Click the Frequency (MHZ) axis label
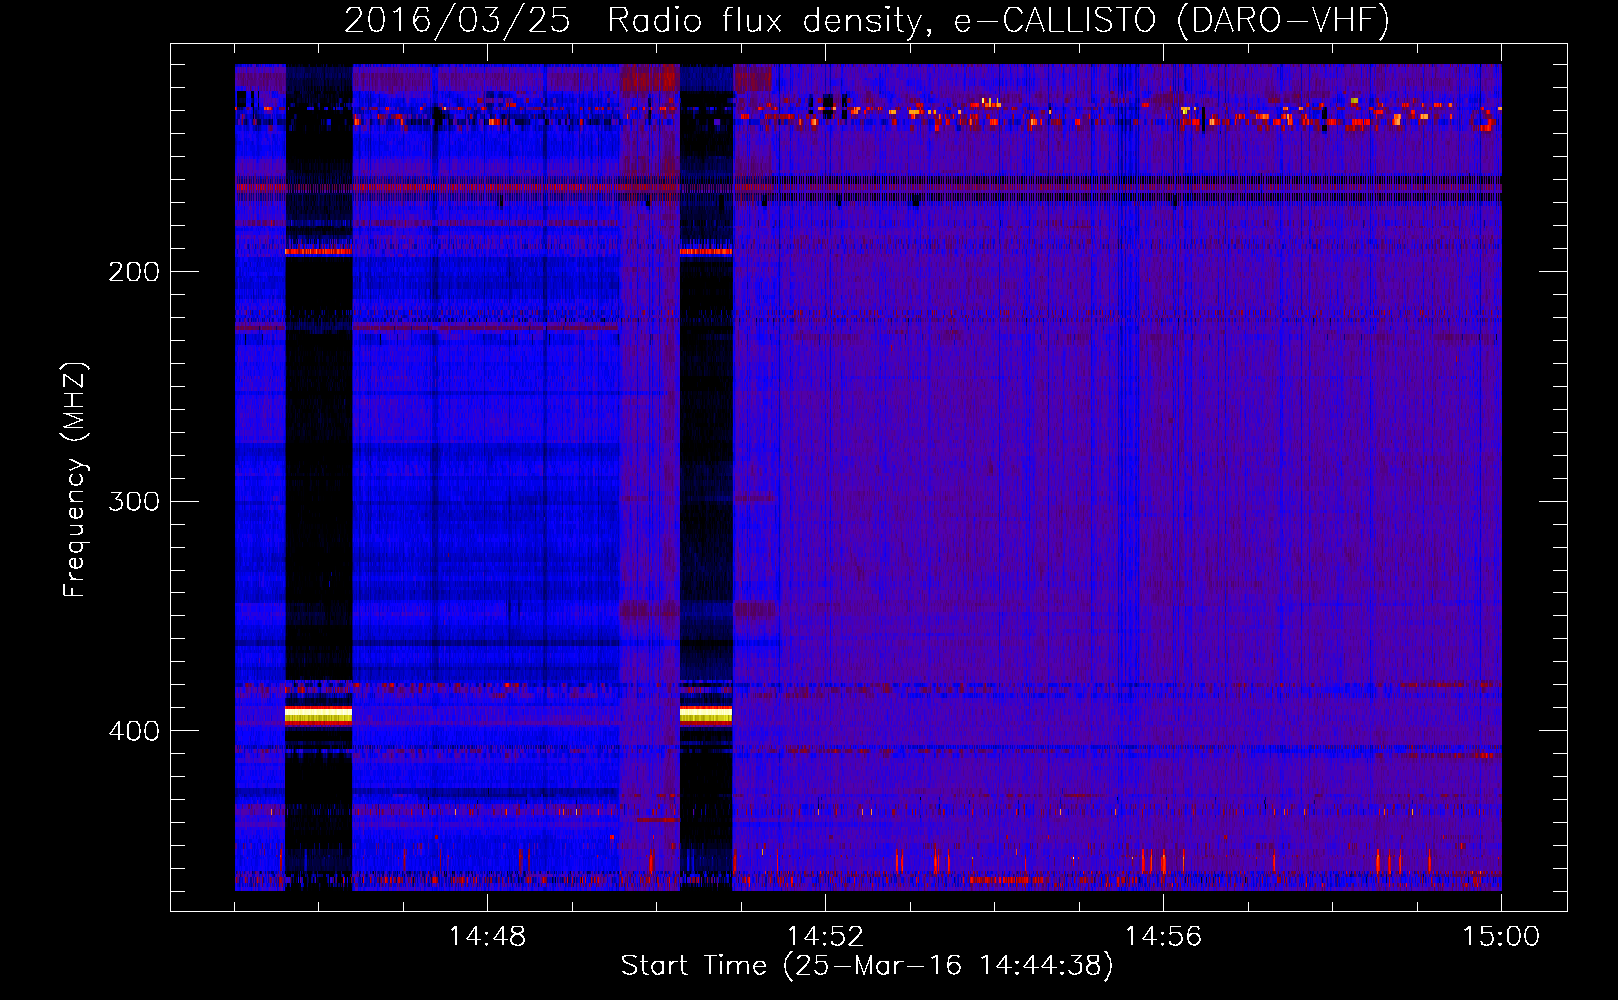This screenshot has width=1618, height=1000. (x=75, y=480)
